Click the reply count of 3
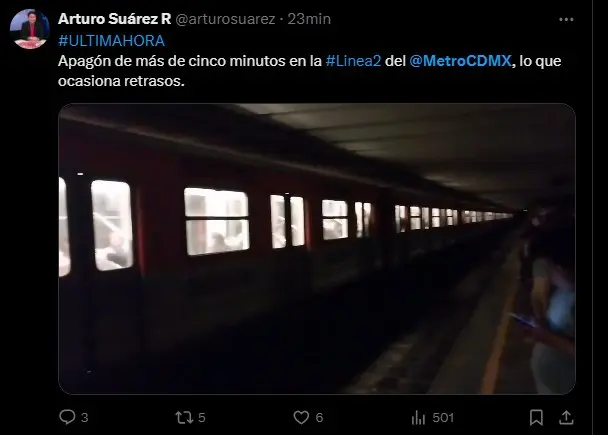 pos(85,418)
